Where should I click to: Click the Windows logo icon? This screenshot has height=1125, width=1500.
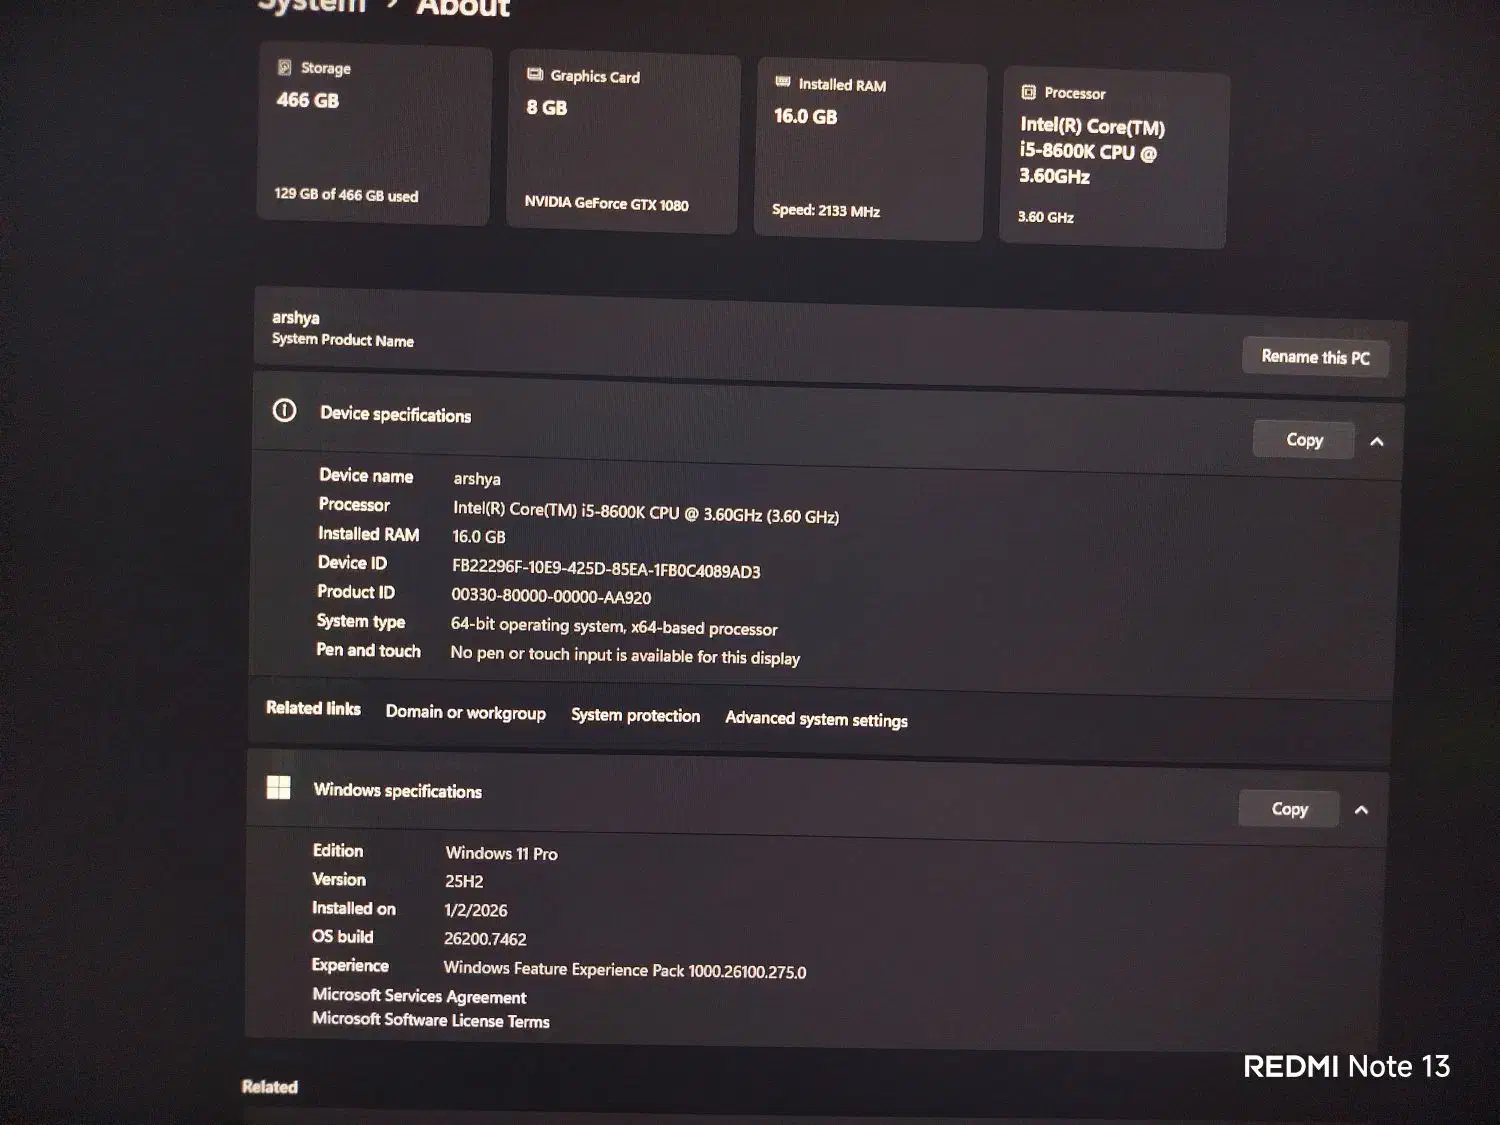click(x=279, y=788)
